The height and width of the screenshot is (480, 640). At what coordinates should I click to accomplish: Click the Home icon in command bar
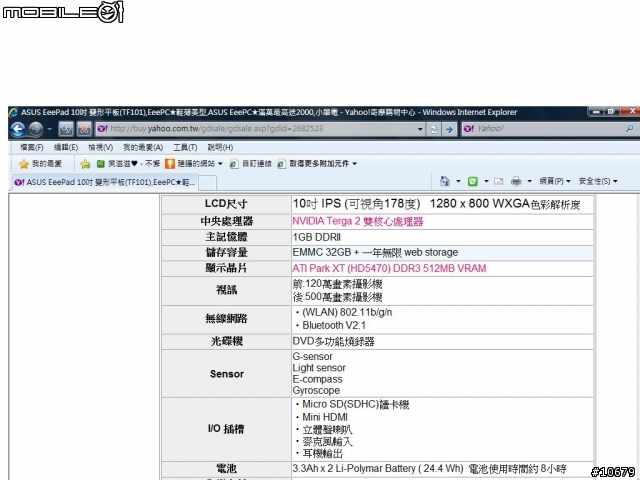pos(444,181)
